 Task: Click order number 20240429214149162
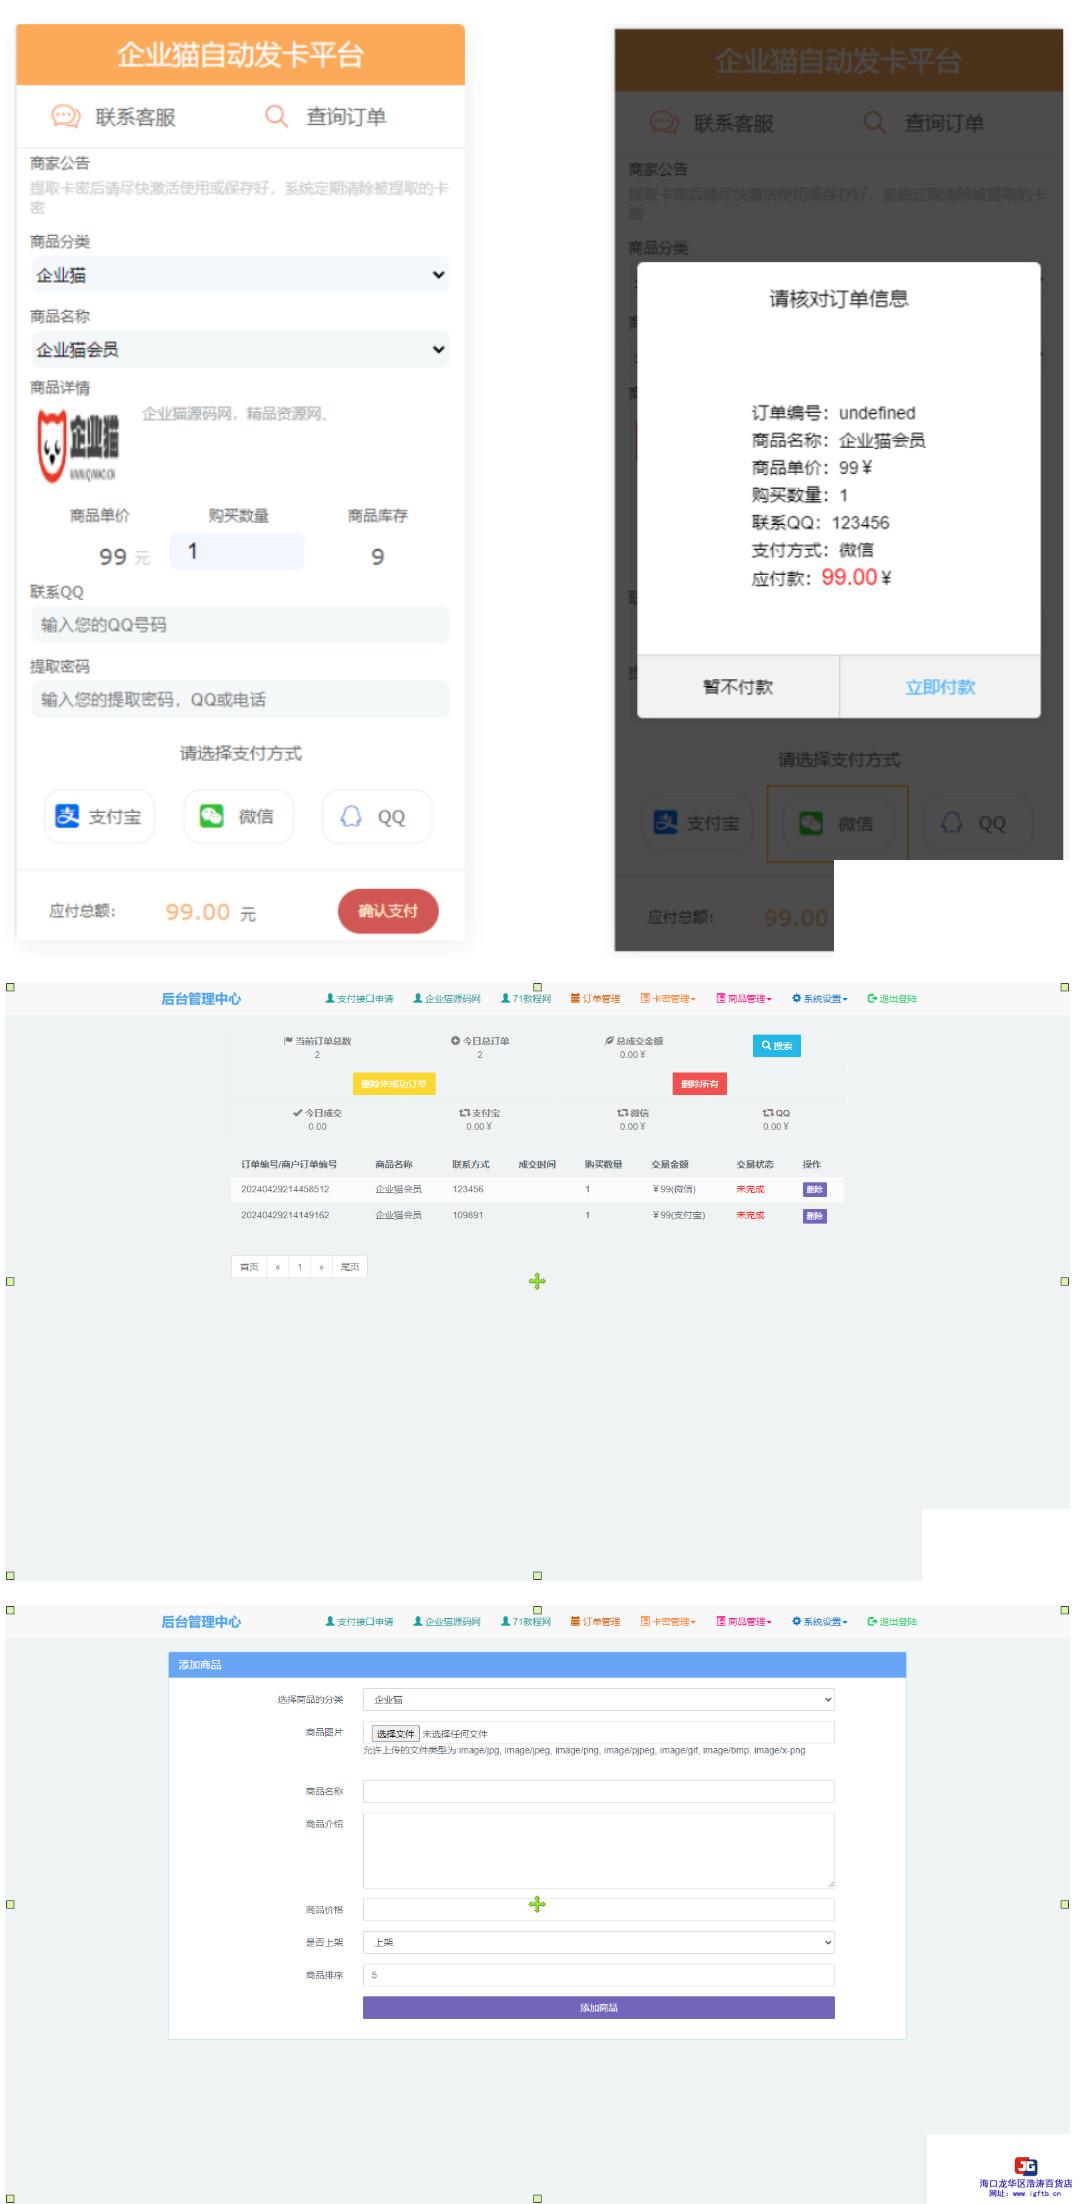pos(285,1216)
